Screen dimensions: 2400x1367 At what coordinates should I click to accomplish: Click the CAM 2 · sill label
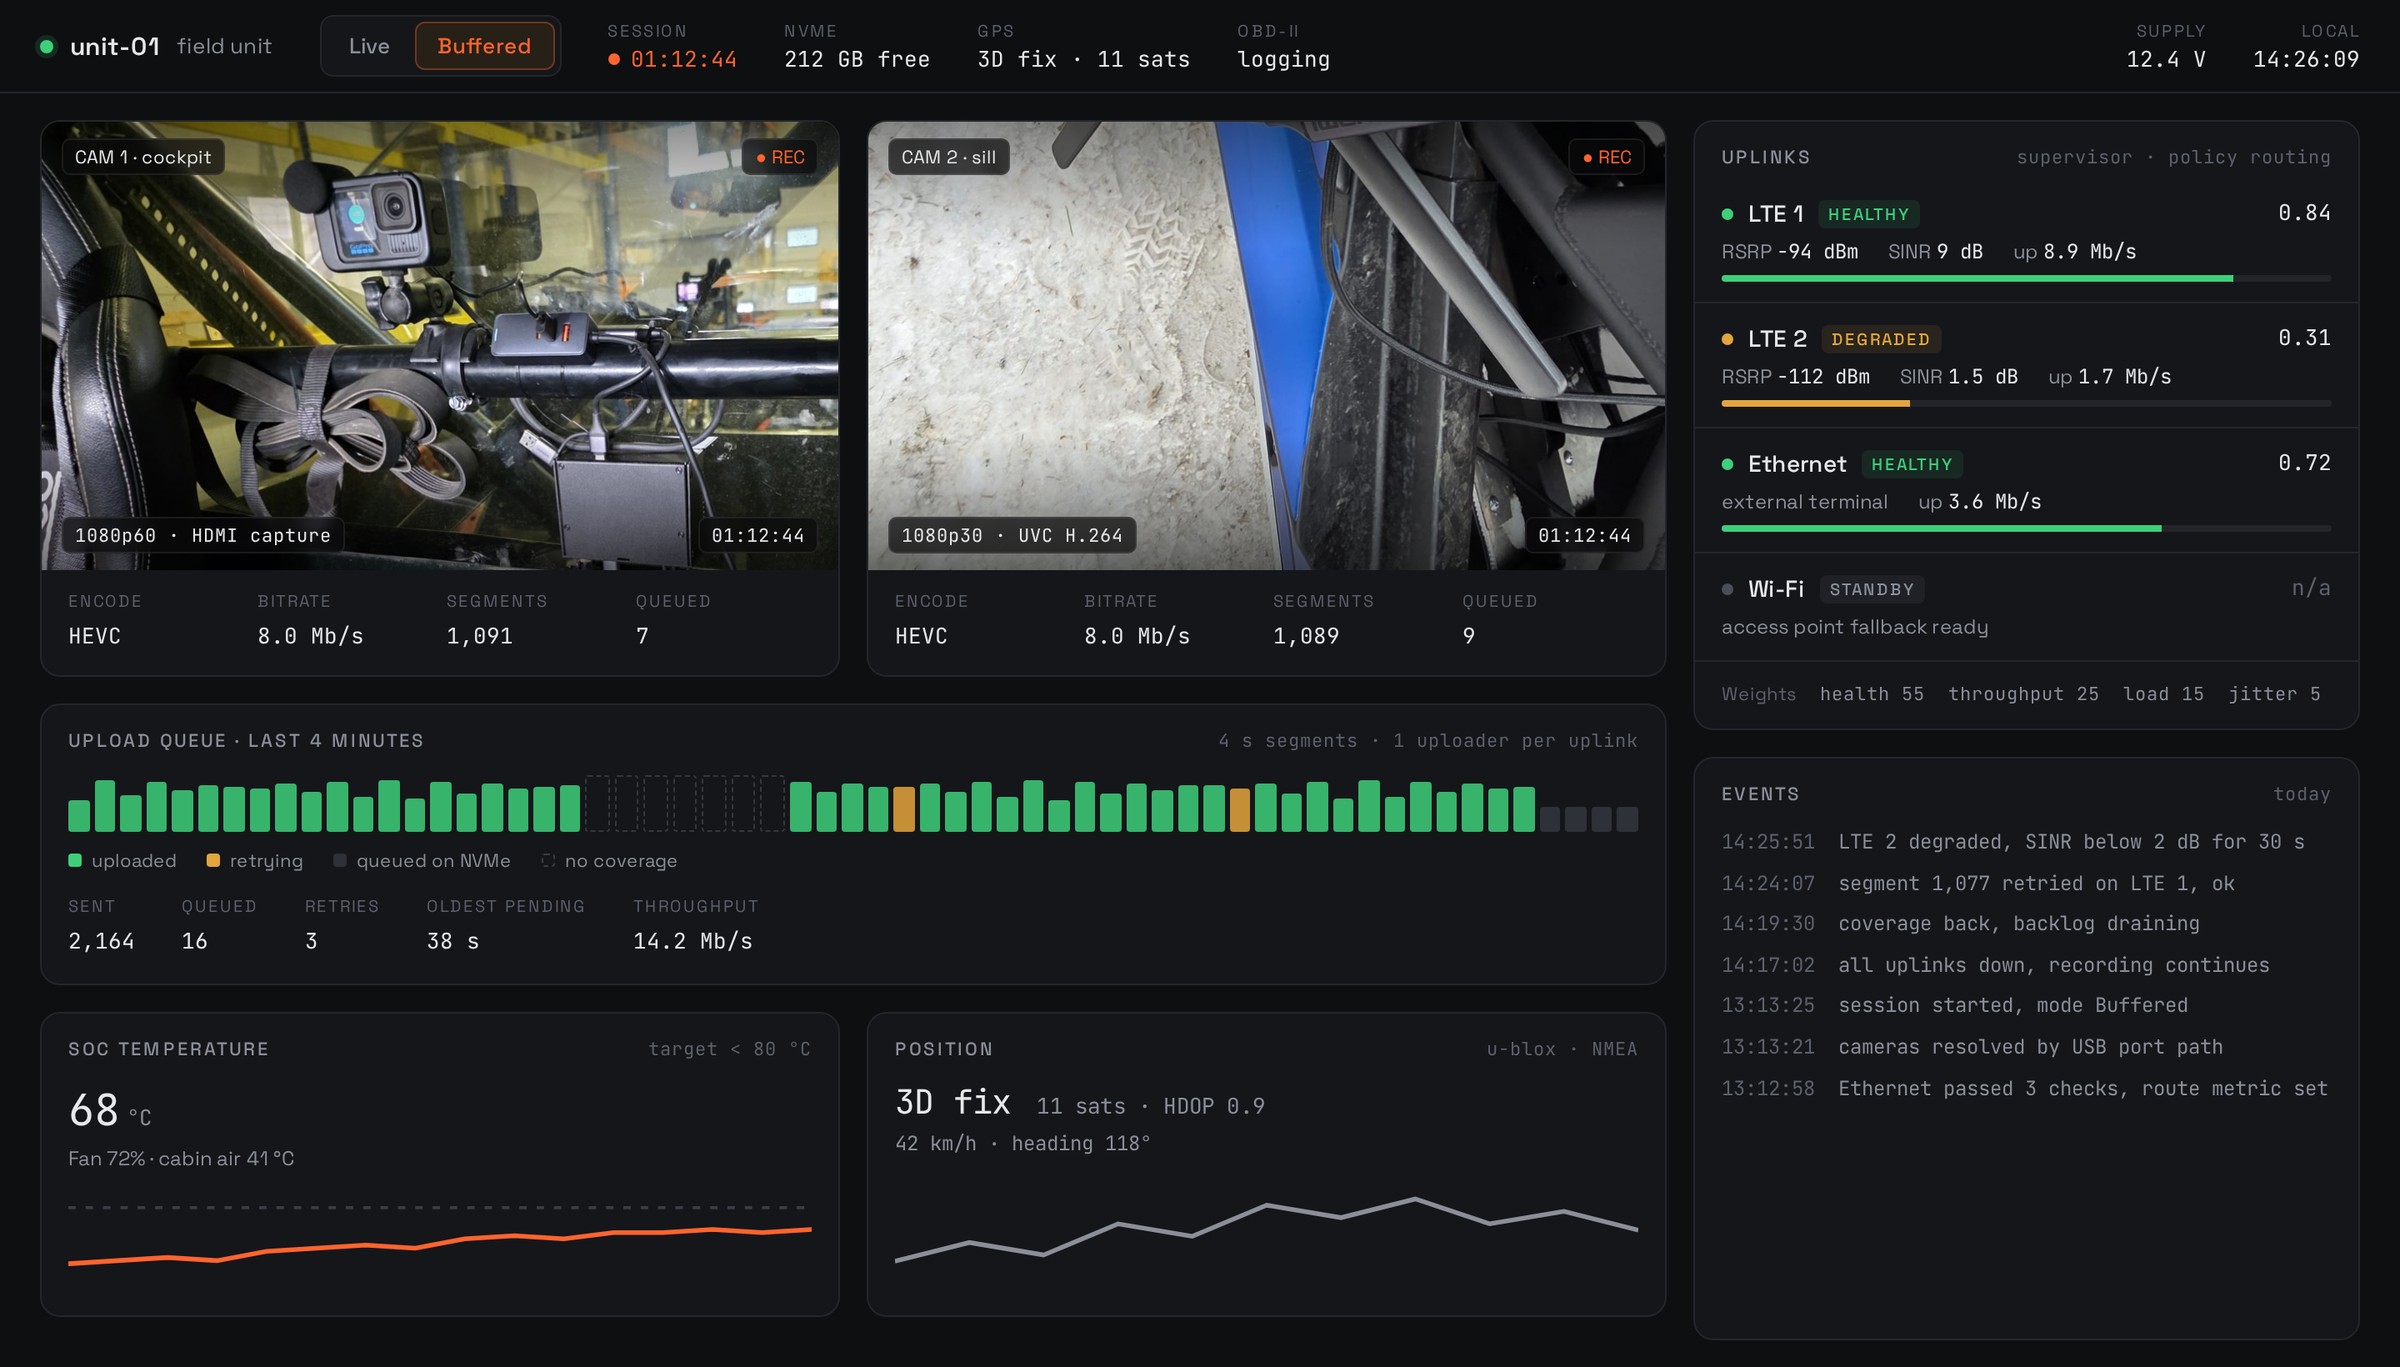coord(948,157)
